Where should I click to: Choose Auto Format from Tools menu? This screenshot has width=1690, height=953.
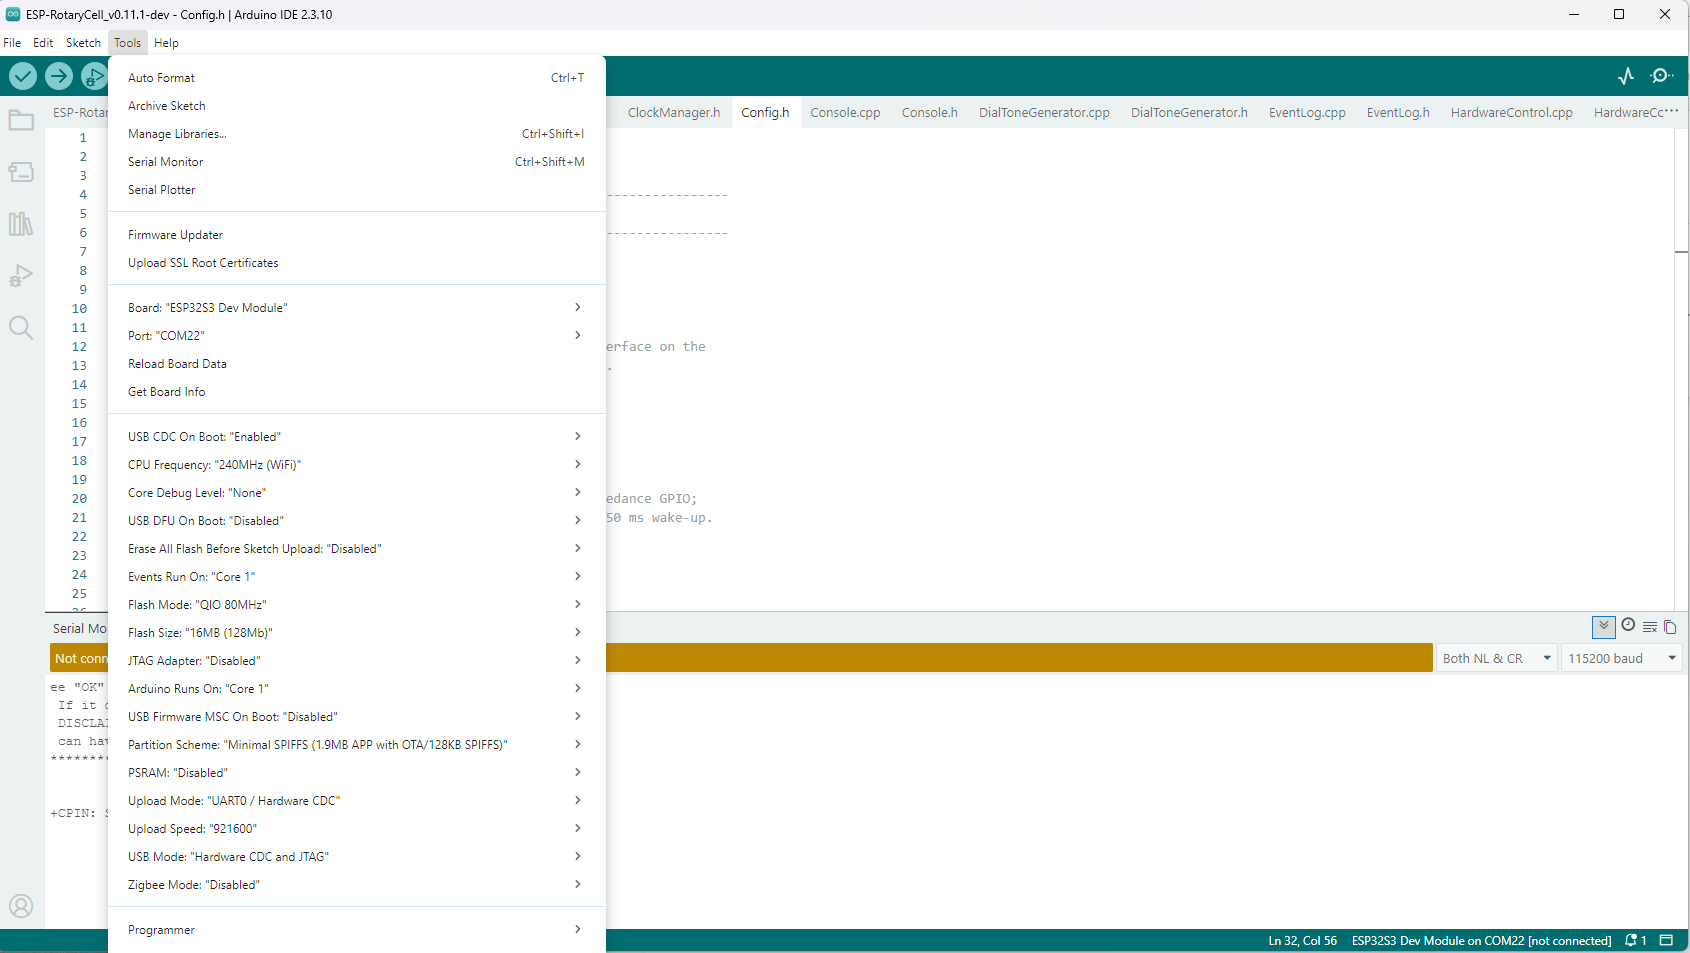tap(356, 78)
